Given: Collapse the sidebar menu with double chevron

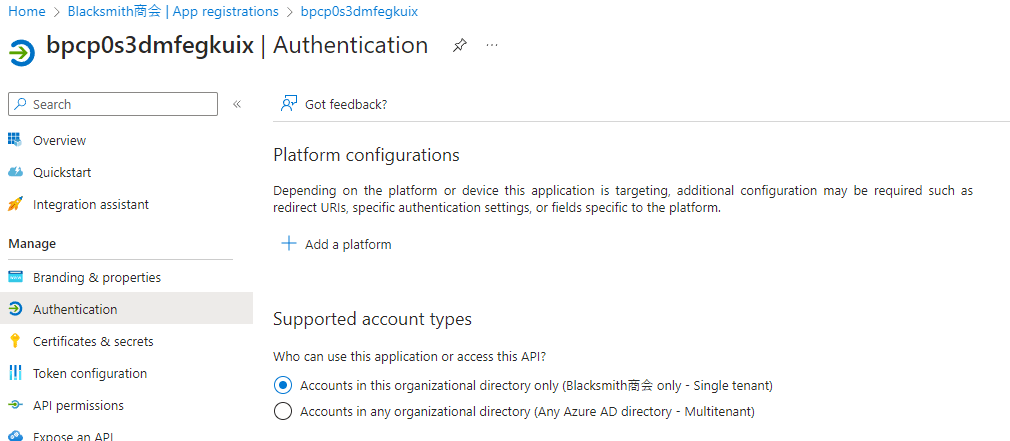Looking at the screenshot, I should [237, 104].
